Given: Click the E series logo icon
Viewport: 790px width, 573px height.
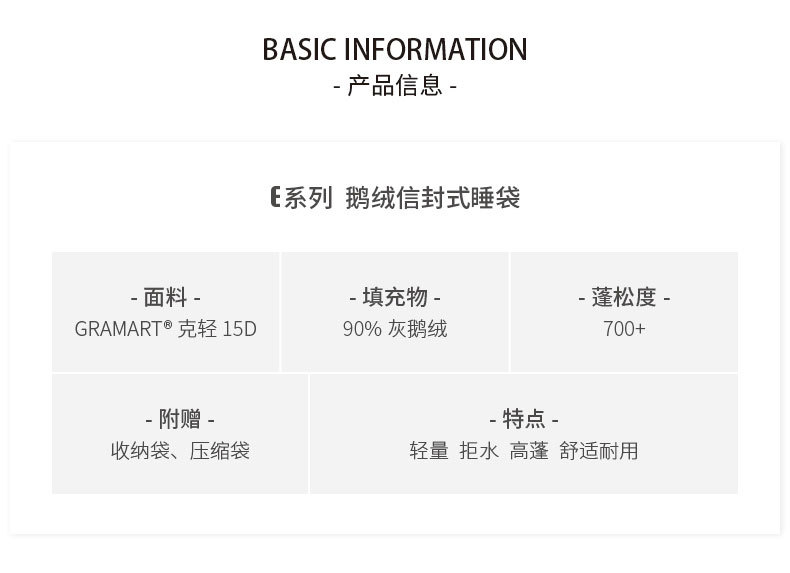Looking at the screenshot, I should [275, 198].
